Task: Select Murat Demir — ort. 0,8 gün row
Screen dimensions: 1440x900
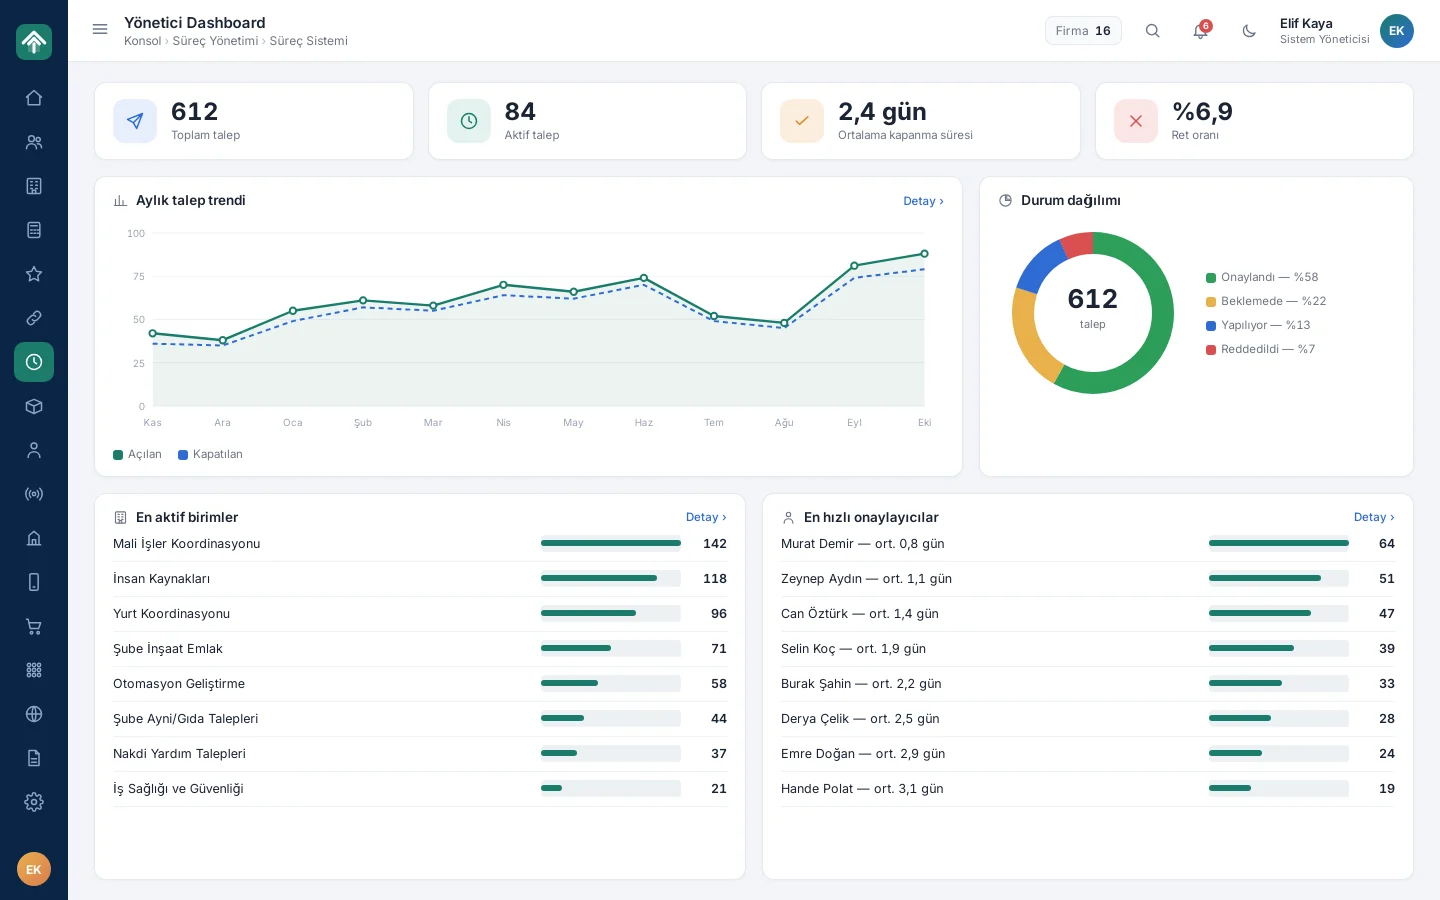Action: click(1088, 544)
